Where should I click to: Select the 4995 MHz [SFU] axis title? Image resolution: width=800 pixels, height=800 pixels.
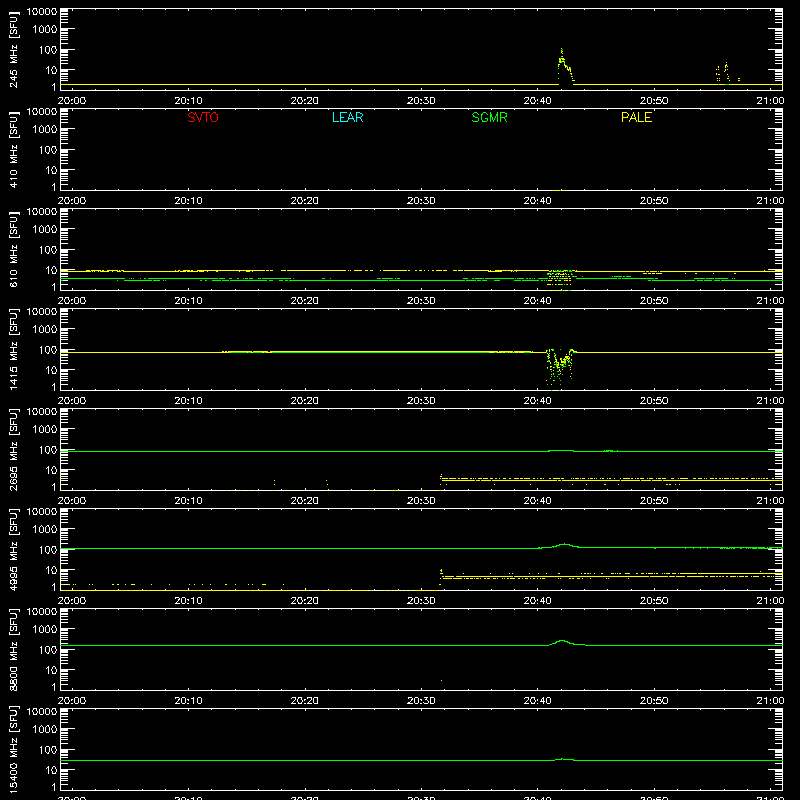(13, 549)
